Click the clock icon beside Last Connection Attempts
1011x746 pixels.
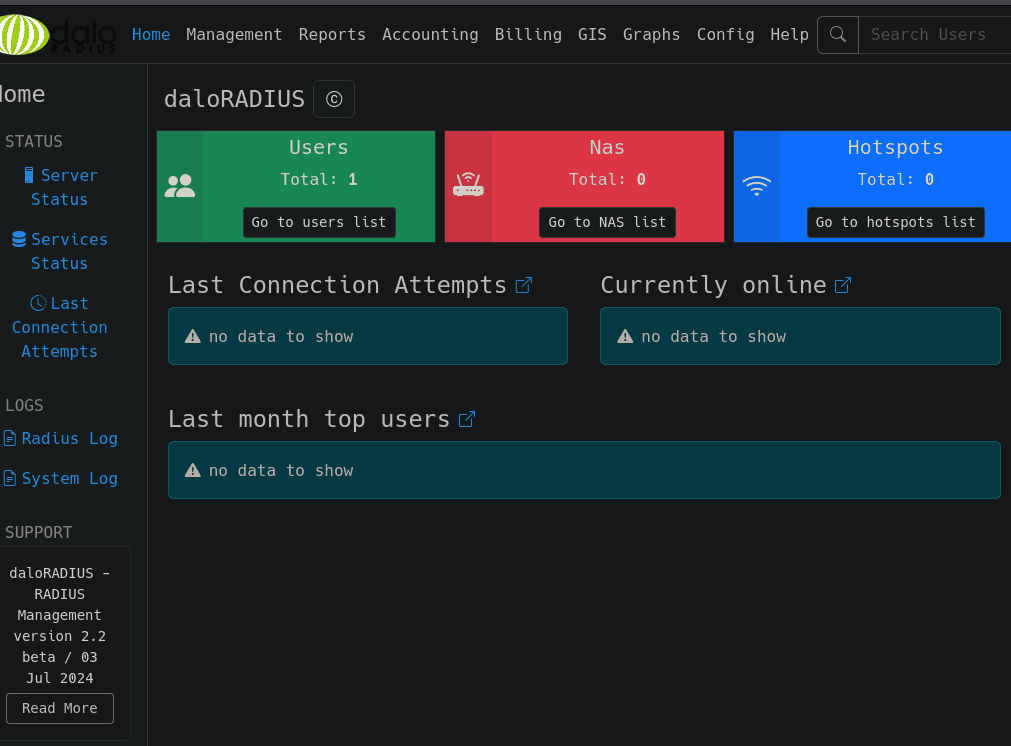39,303
